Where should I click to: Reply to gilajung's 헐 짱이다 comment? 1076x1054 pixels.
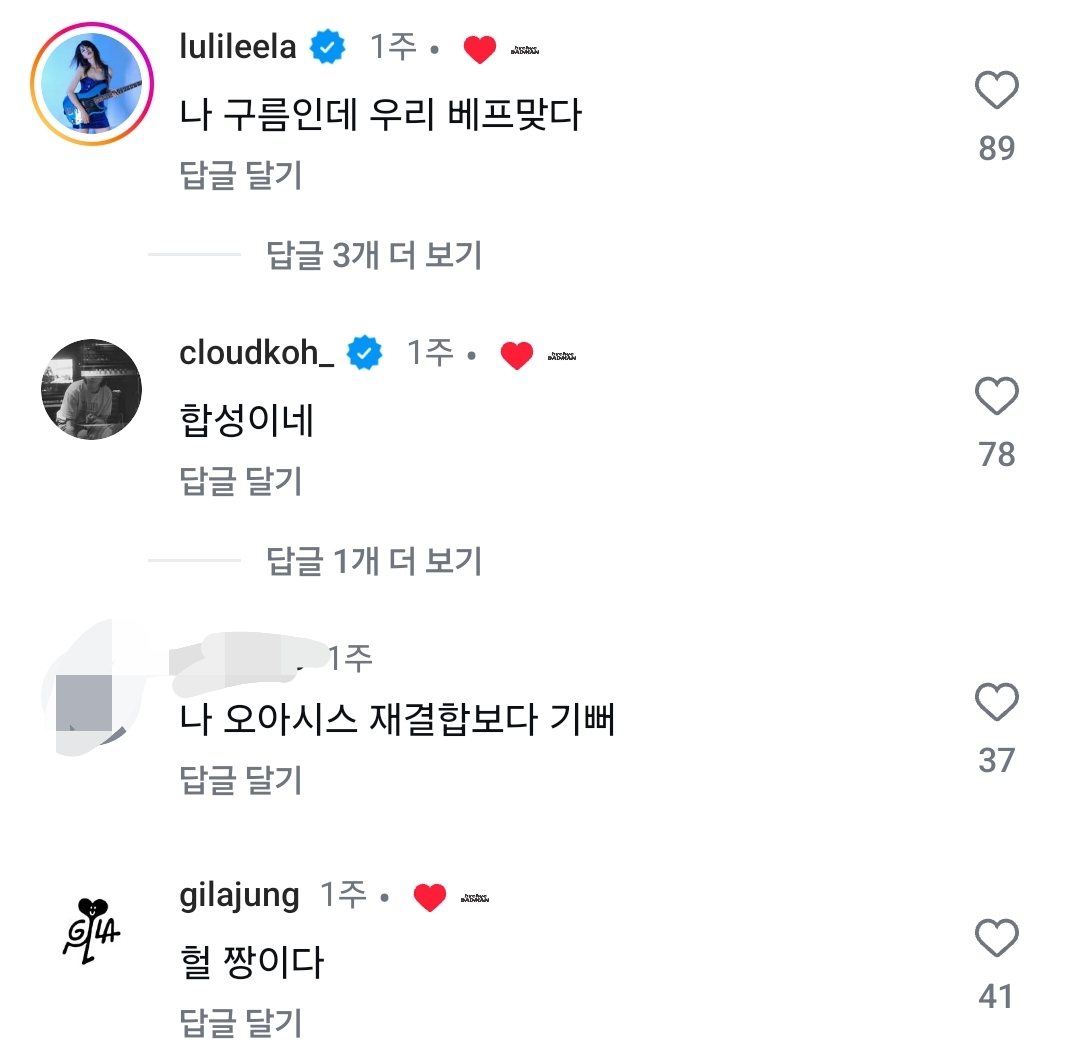(x=240, y=1022)
